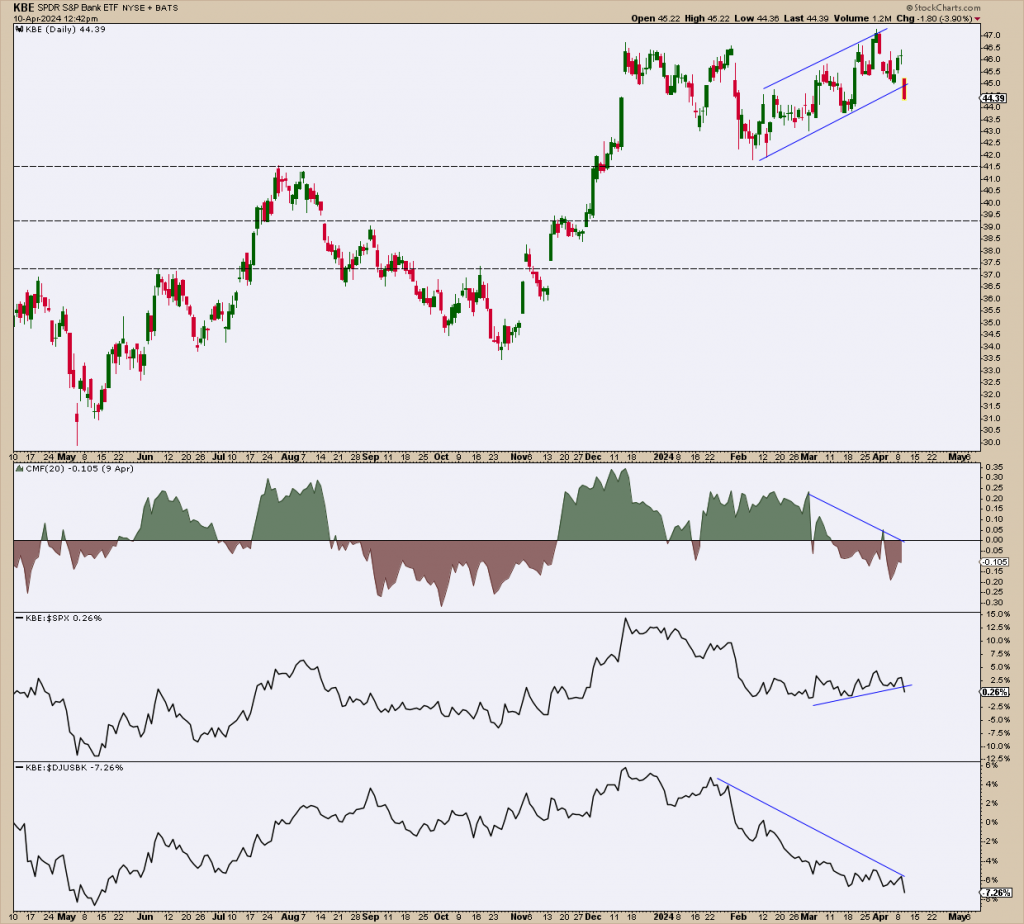Click the 15.0% label on the KBE:$SPX axis
The height and width of the screenshot is (924, 1024).
[997, 614]
